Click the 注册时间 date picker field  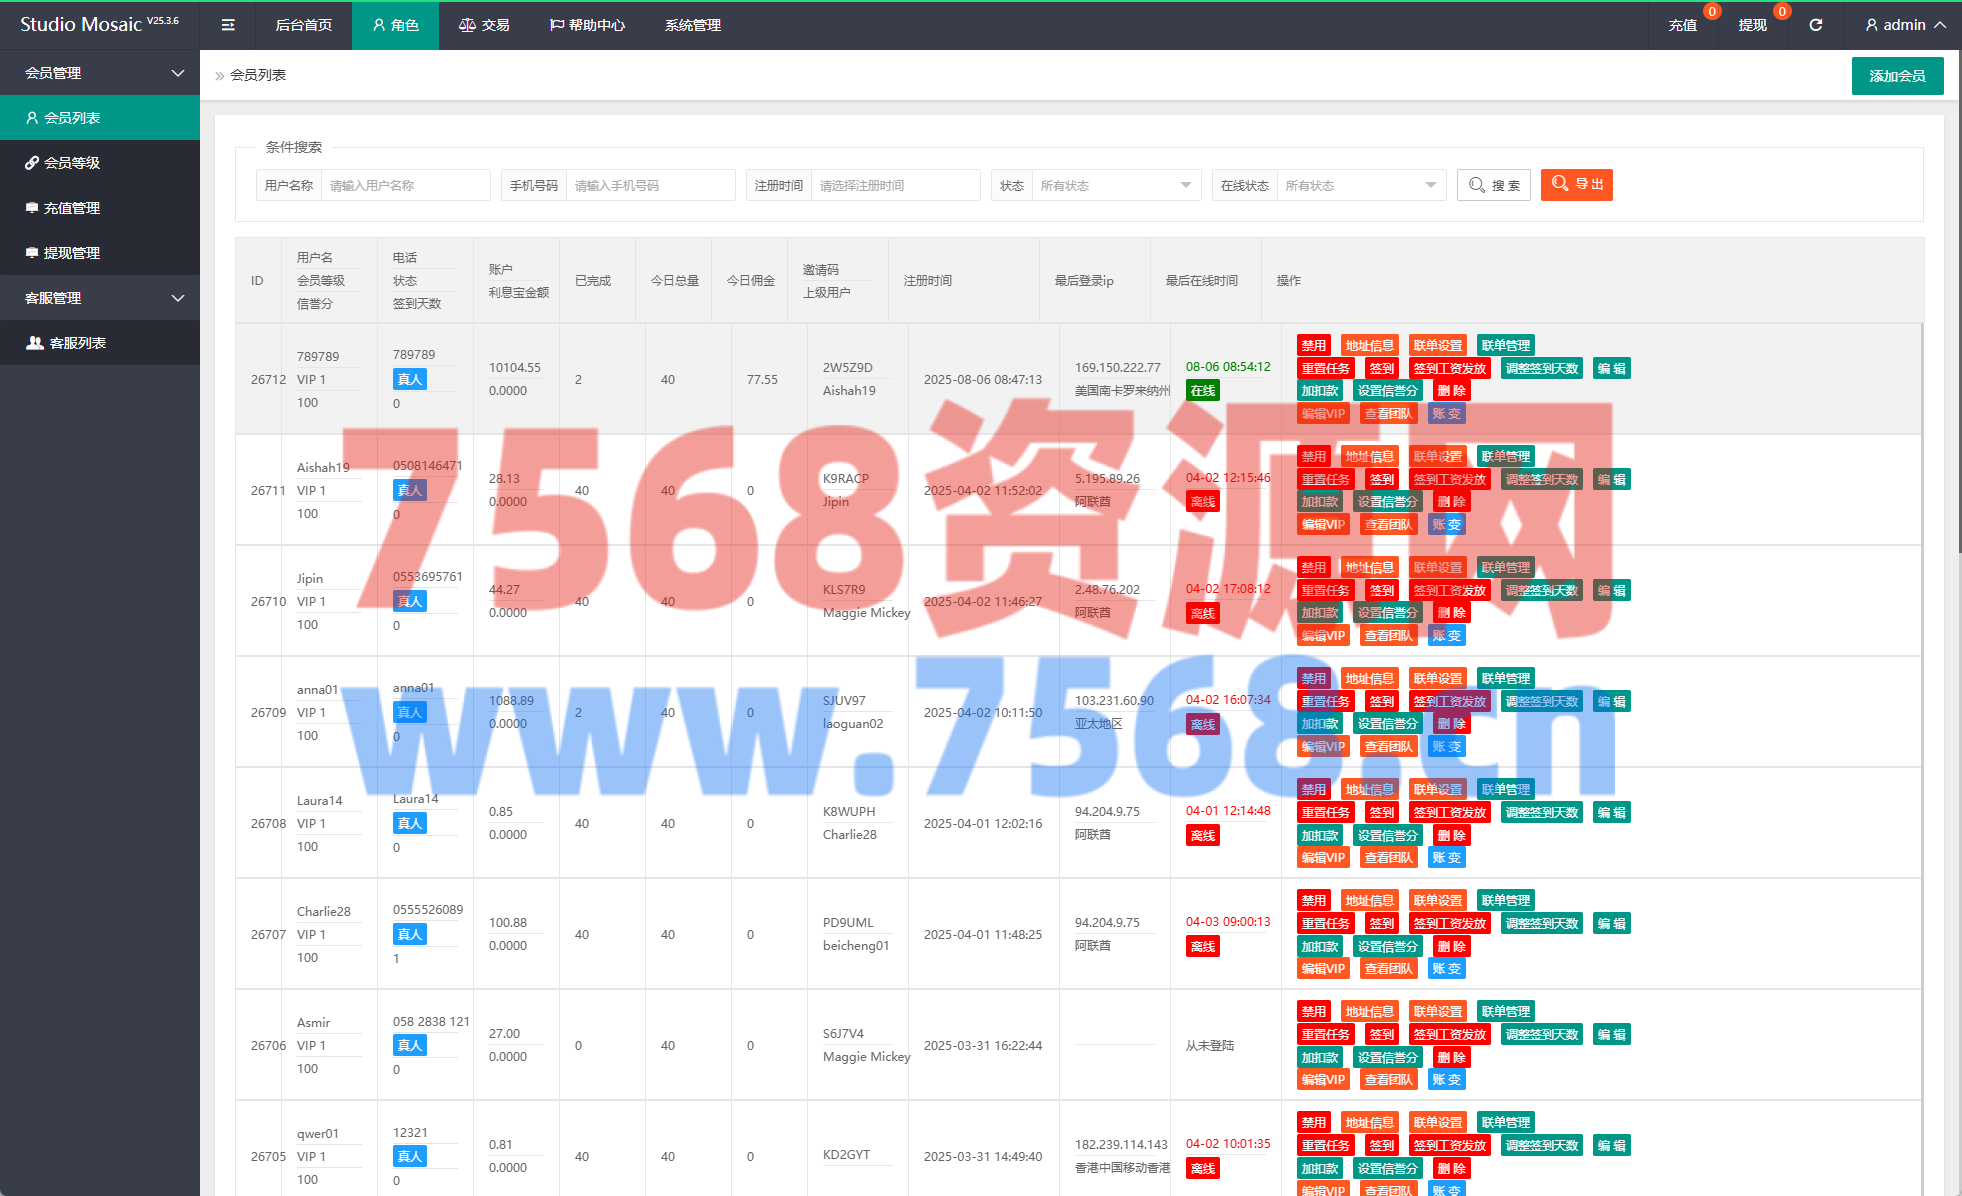click(x=894, y=185)
